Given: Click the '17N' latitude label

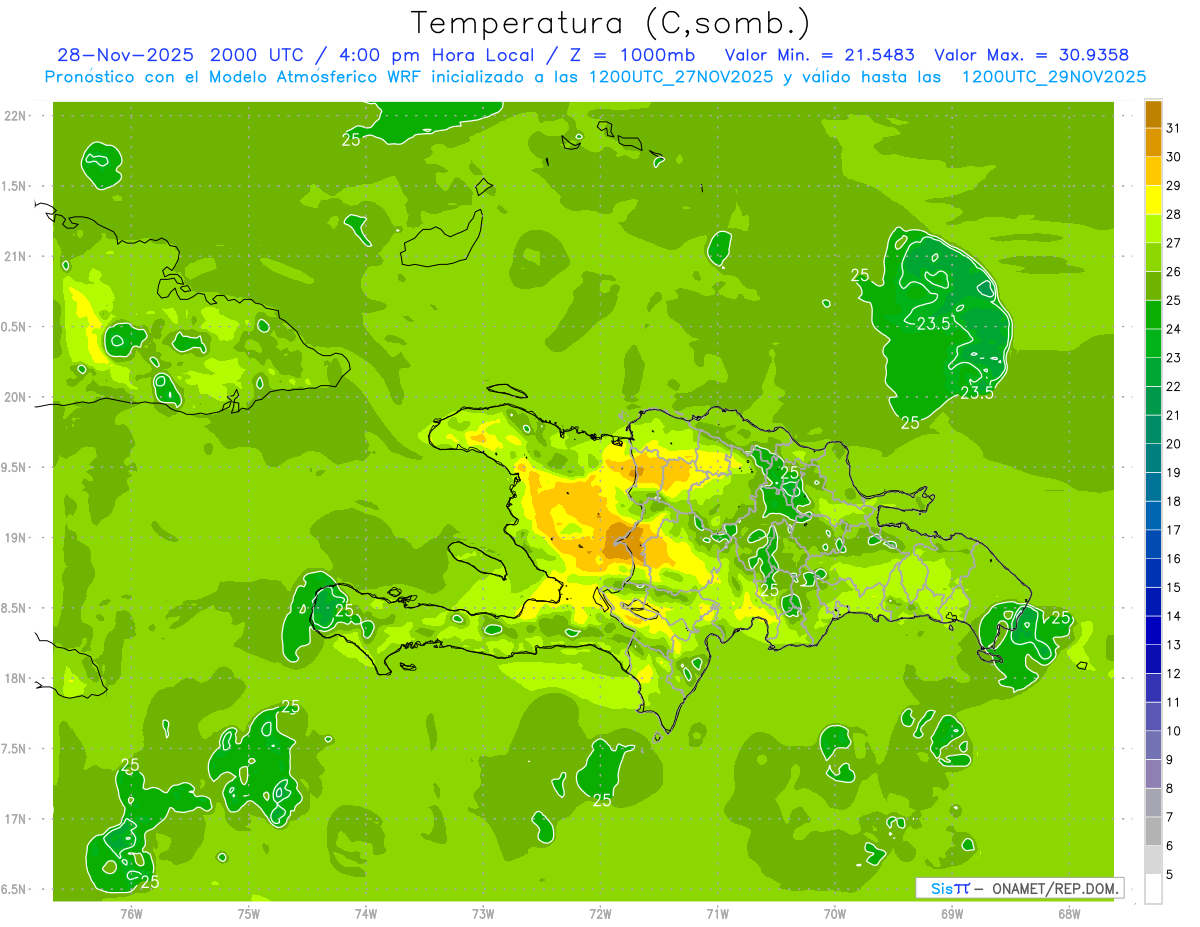Looking at the screenshot, I should click(x=17, y=819).
